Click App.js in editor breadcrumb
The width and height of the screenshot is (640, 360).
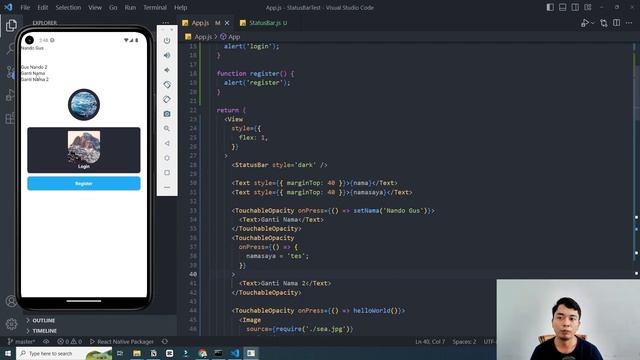pyautogui.click(x=199, y=37)
